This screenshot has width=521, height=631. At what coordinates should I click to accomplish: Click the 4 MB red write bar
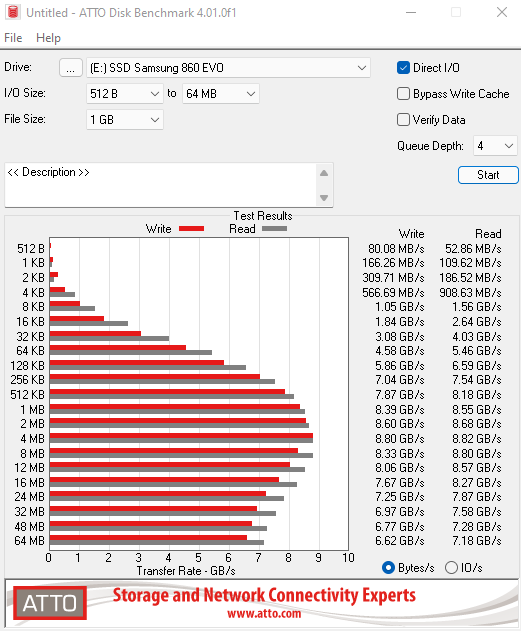click(x=181, y=436)
